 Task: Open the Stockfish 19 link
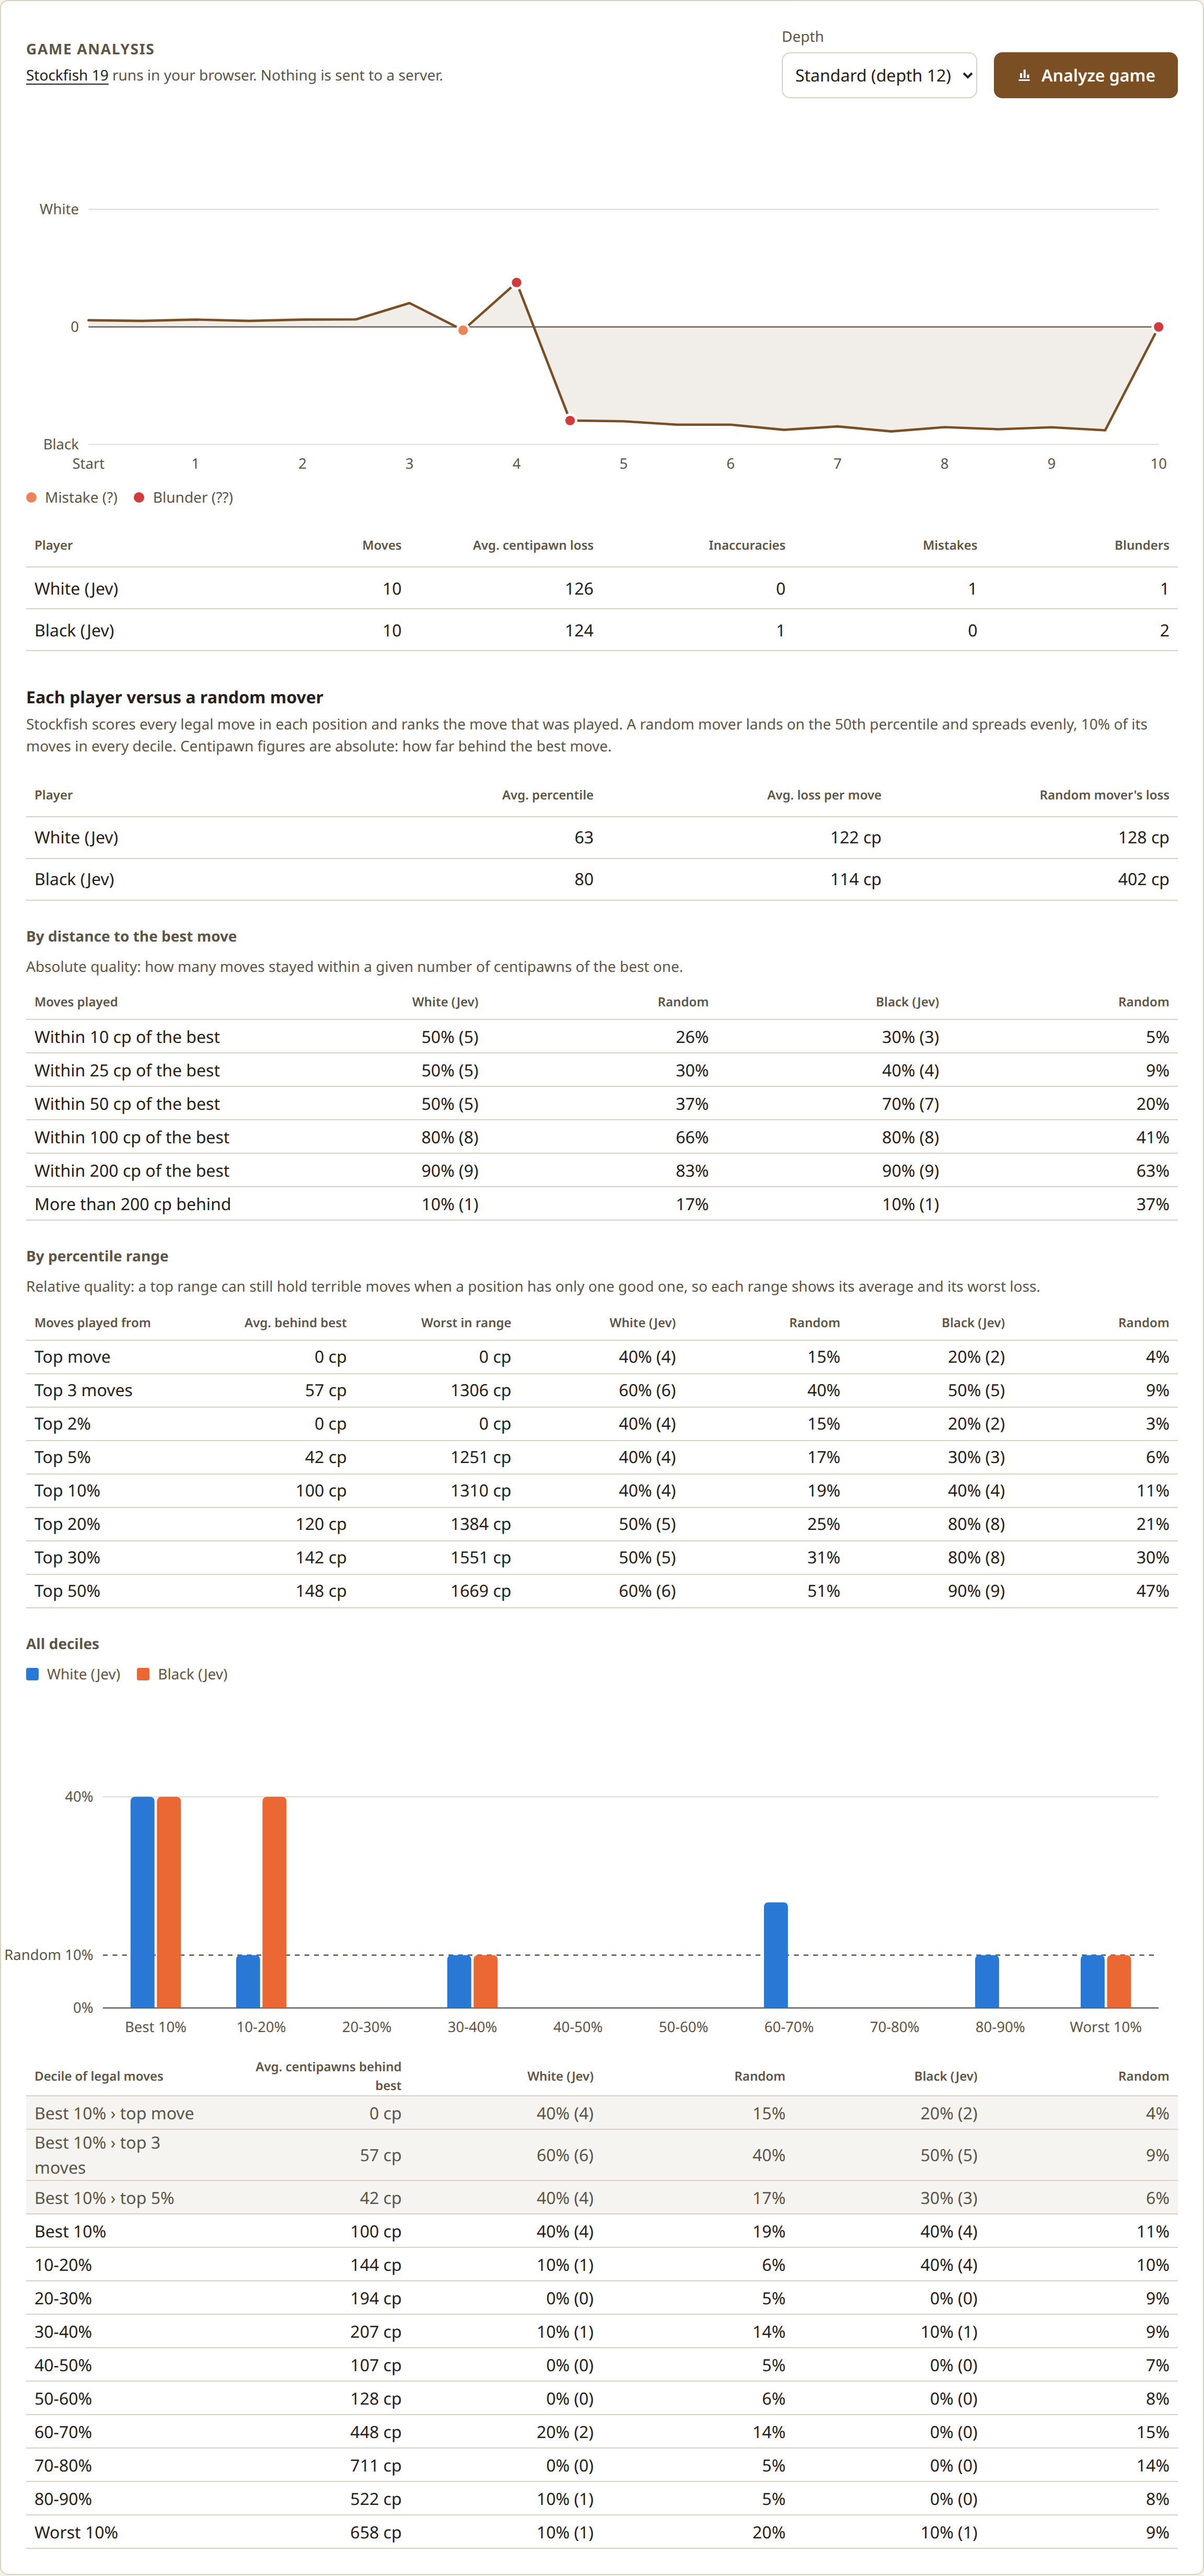67,75
